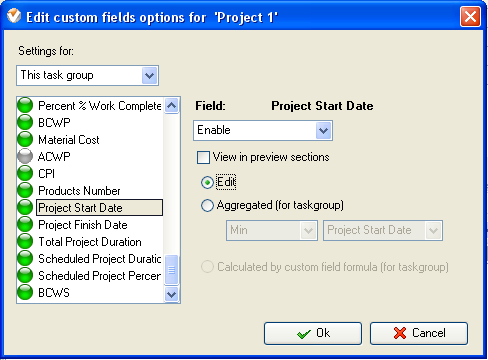The width and height of the screenshot is (488, 360).
Task: Click the Cancel button
Action: (x=419, y=333)
